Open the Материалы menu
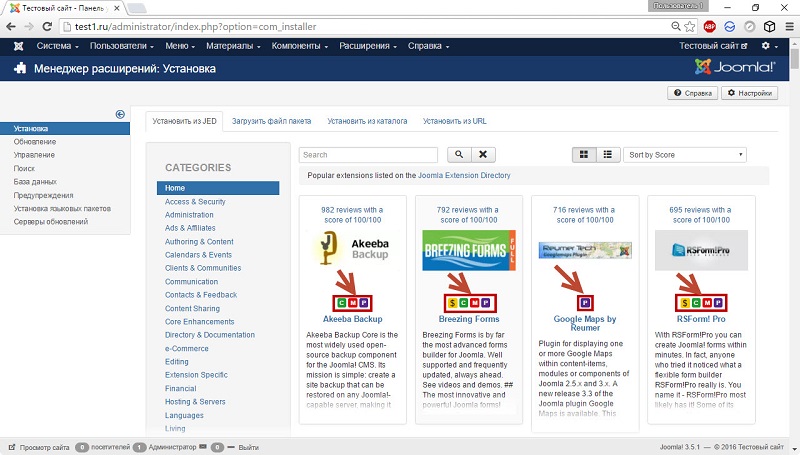This screenshot has height=455, width=800. pos(233,46)
